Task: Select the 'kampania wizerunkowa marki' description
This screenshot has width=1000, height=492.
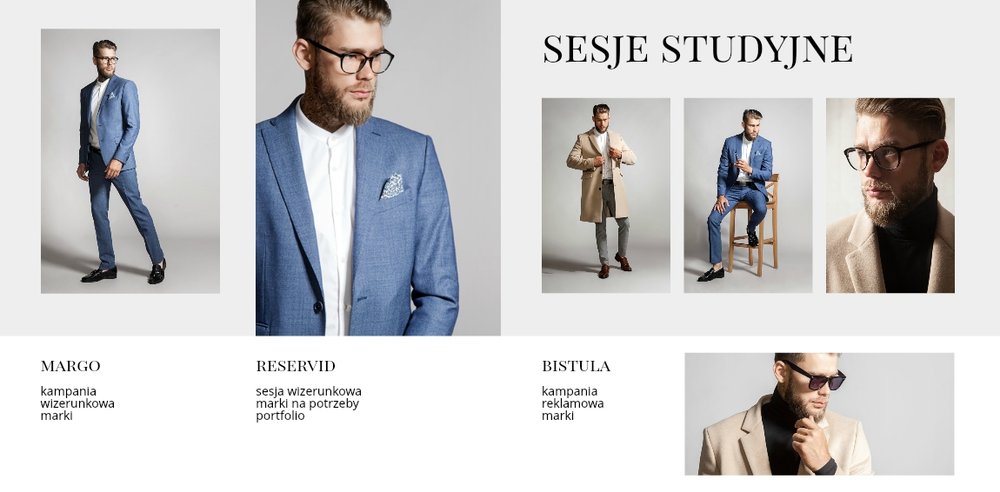Action: pos(77,403)
